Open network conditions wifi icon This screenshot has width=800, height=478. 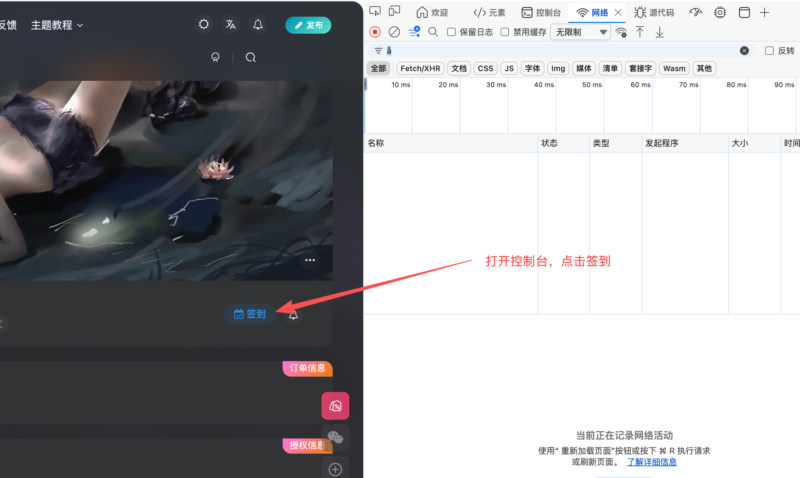click(621, 32)
